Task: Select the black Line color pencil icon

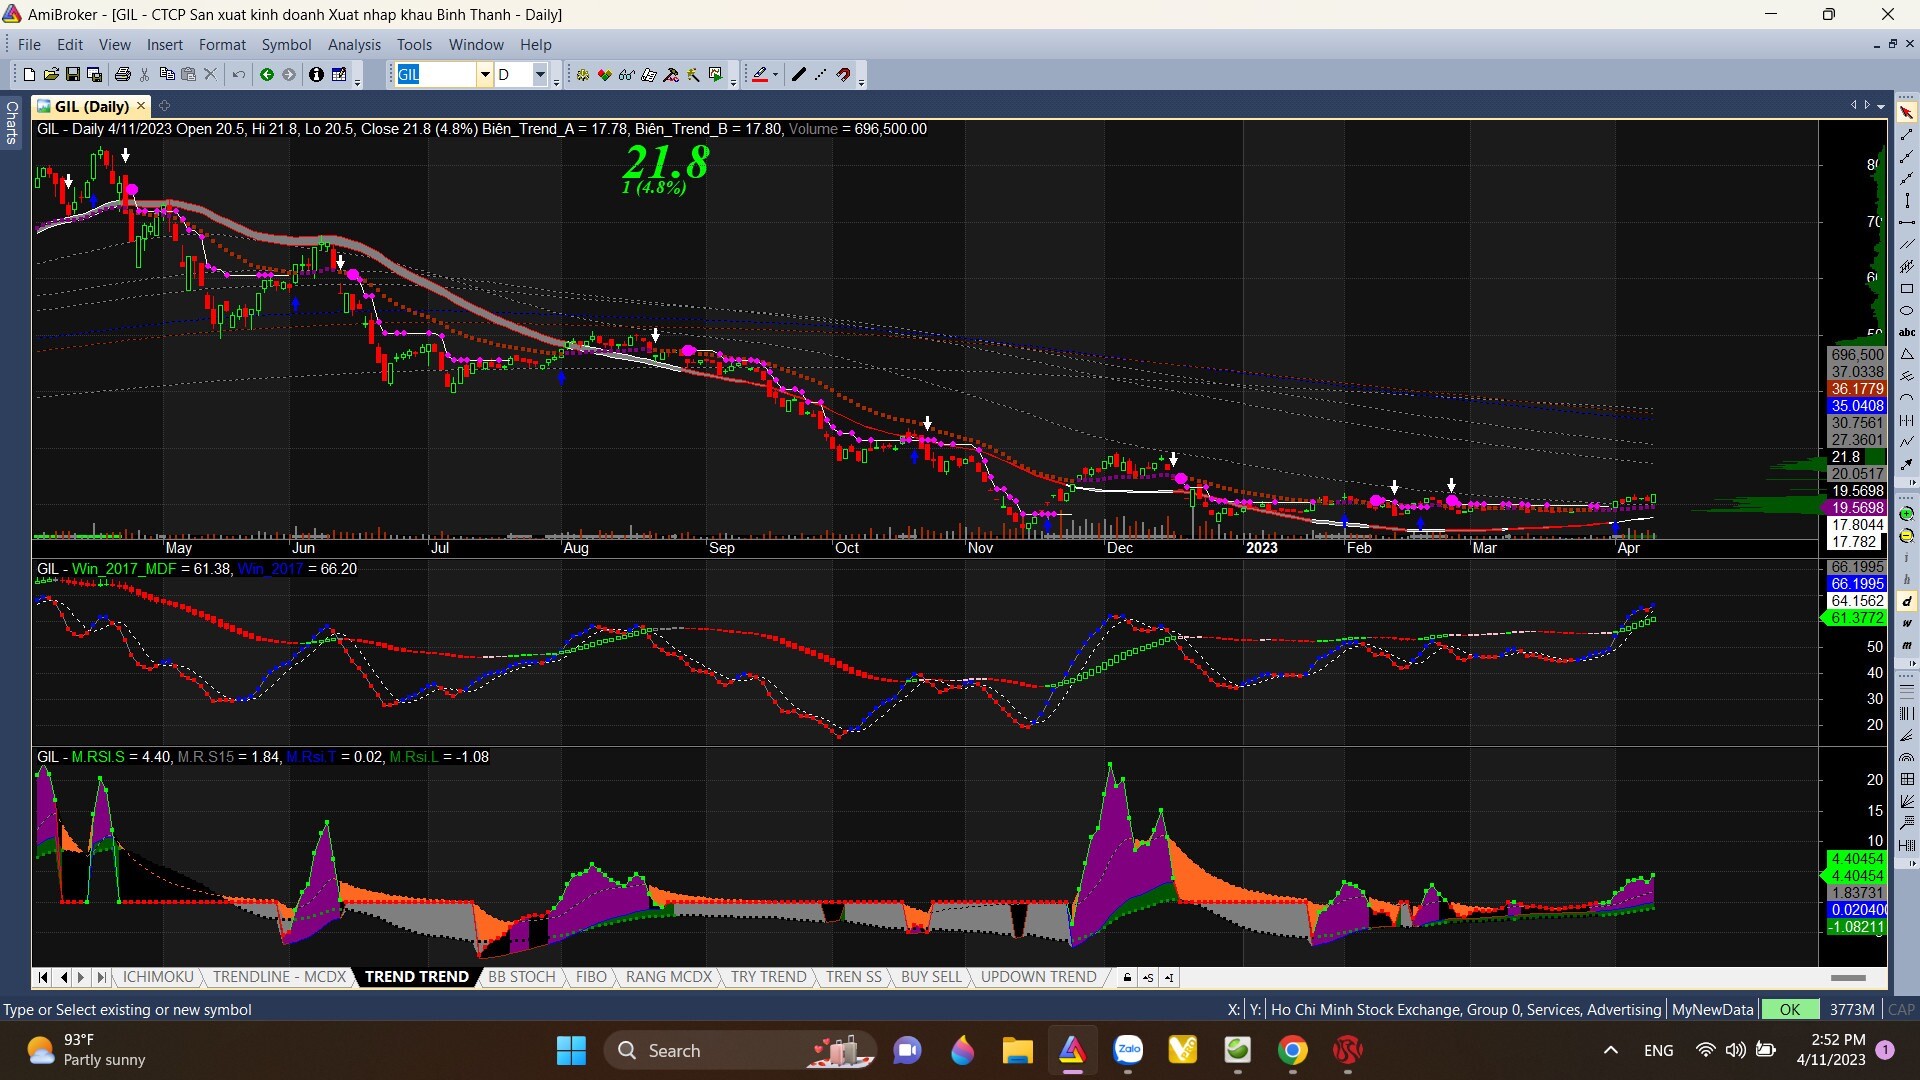Action: pyautogui.click(x=798, y=74)
